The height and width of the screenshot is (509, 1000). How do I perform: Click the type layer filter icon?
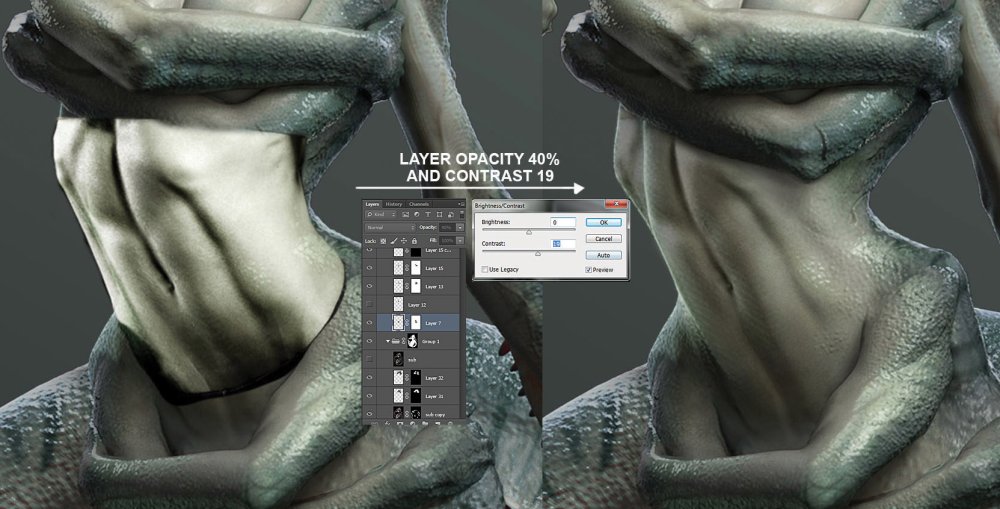[x=428, y=214]
